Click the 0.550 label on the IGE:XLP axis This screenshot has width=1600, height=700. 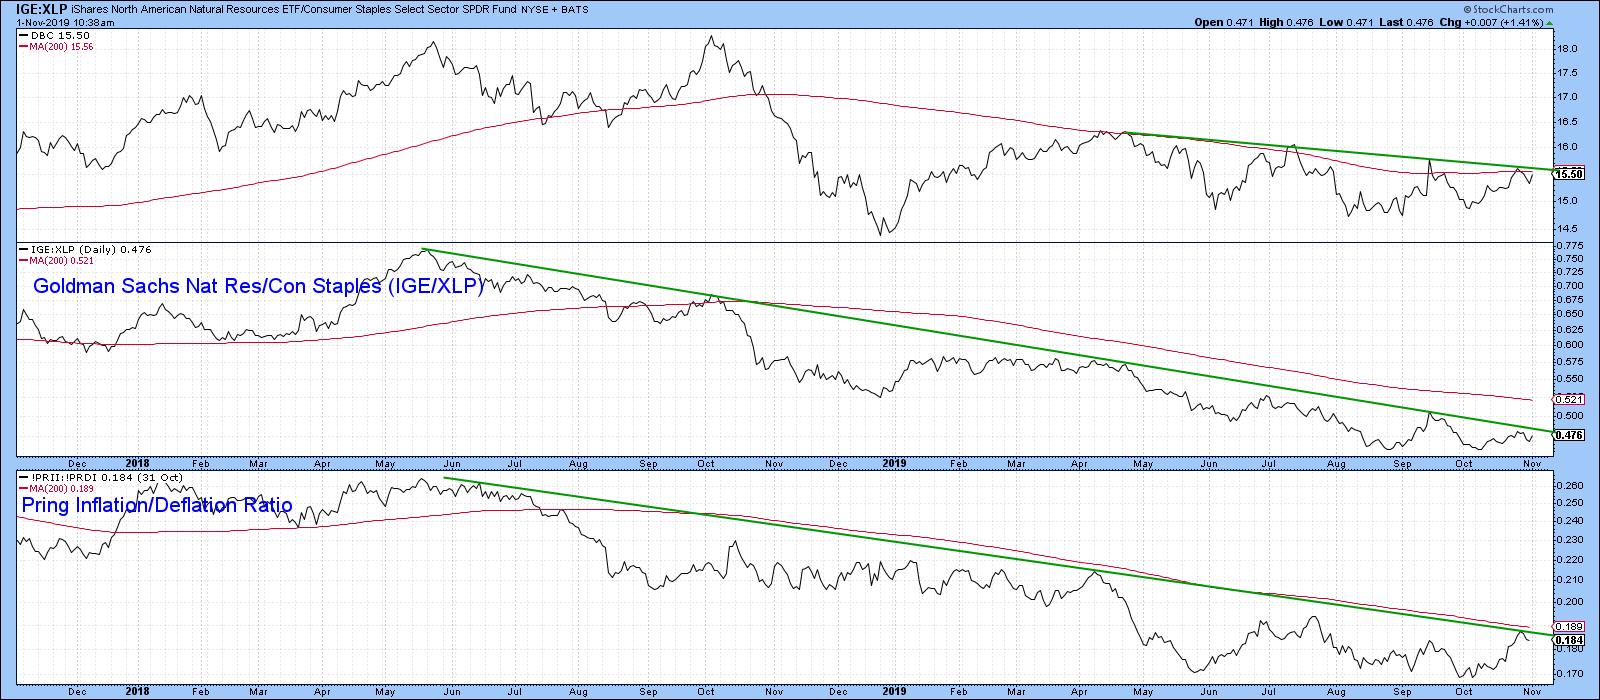point(1571,379)
